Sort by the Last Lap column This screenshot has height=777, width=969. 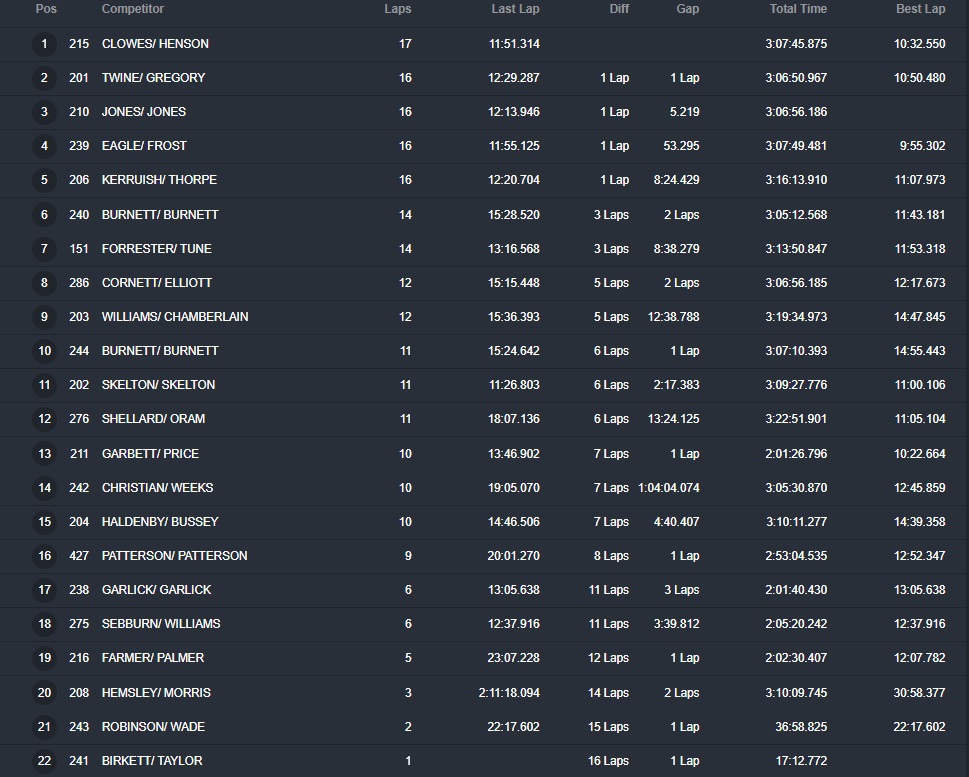pyautogui.click(x=515, y=9)
